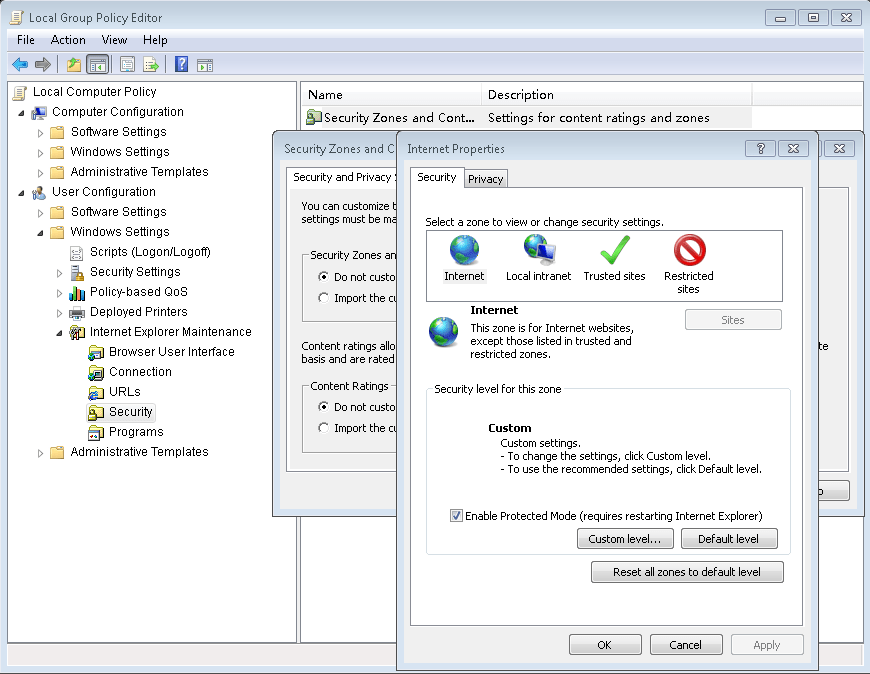Click the 'Settings for content ratings and zones' description
This screenshot has width=870, height=674.
pos(599,118)
